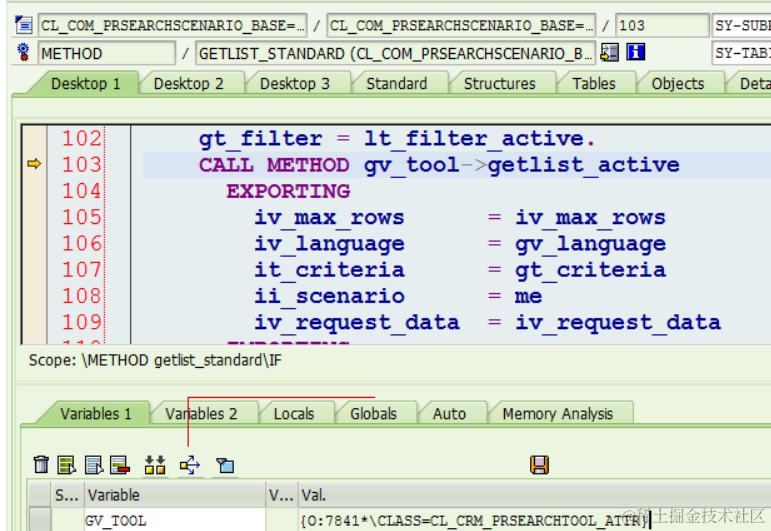Switch to the Desktop 1 tab
The image size is (771, 531).
(85, 84)
